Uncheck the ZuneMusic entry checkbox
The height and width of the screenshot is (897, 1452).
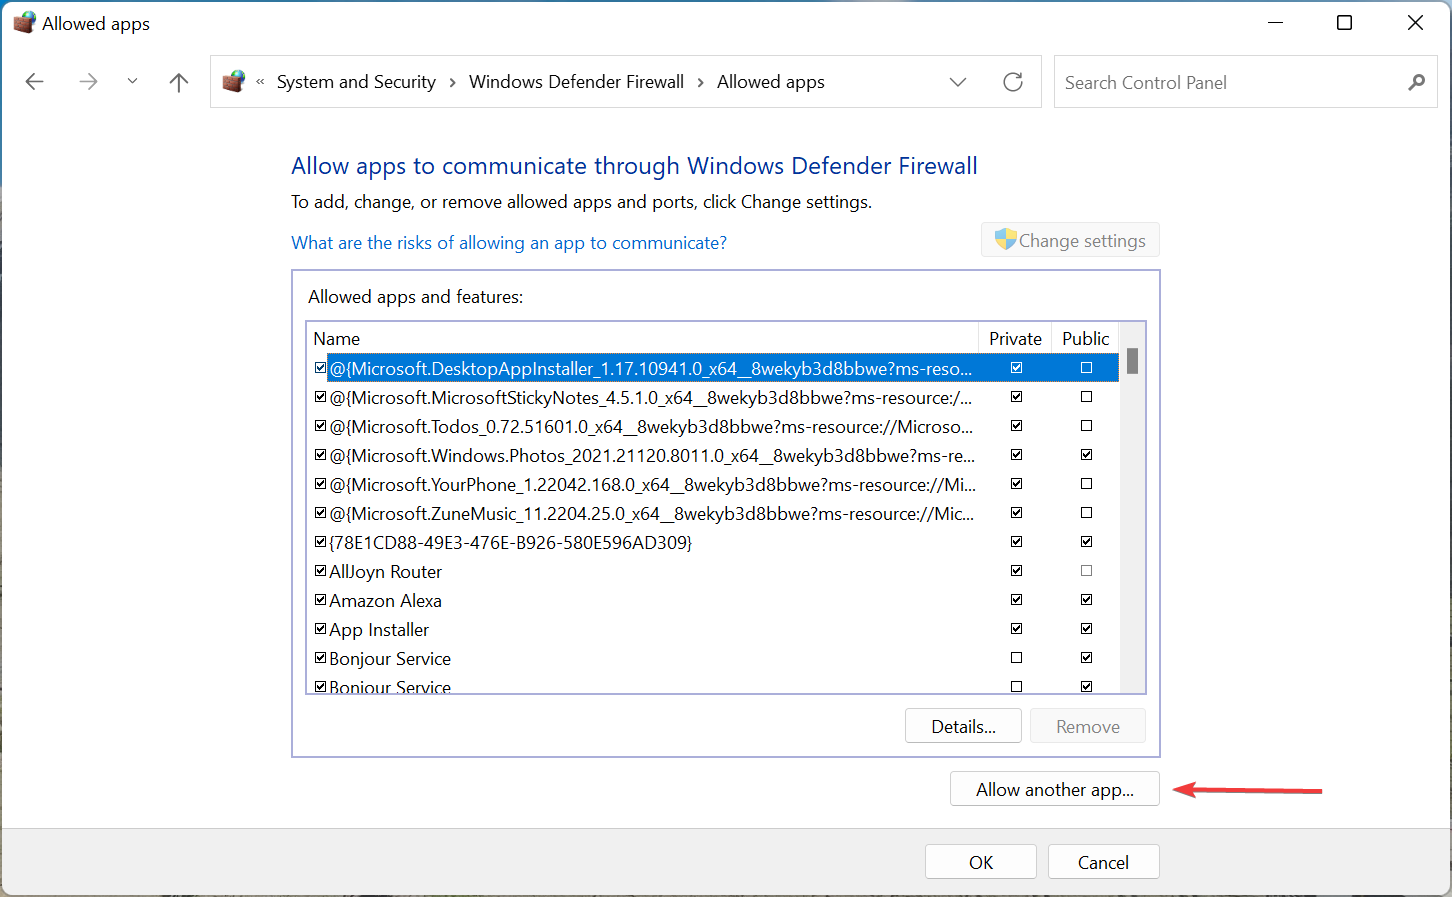[320, 513]
